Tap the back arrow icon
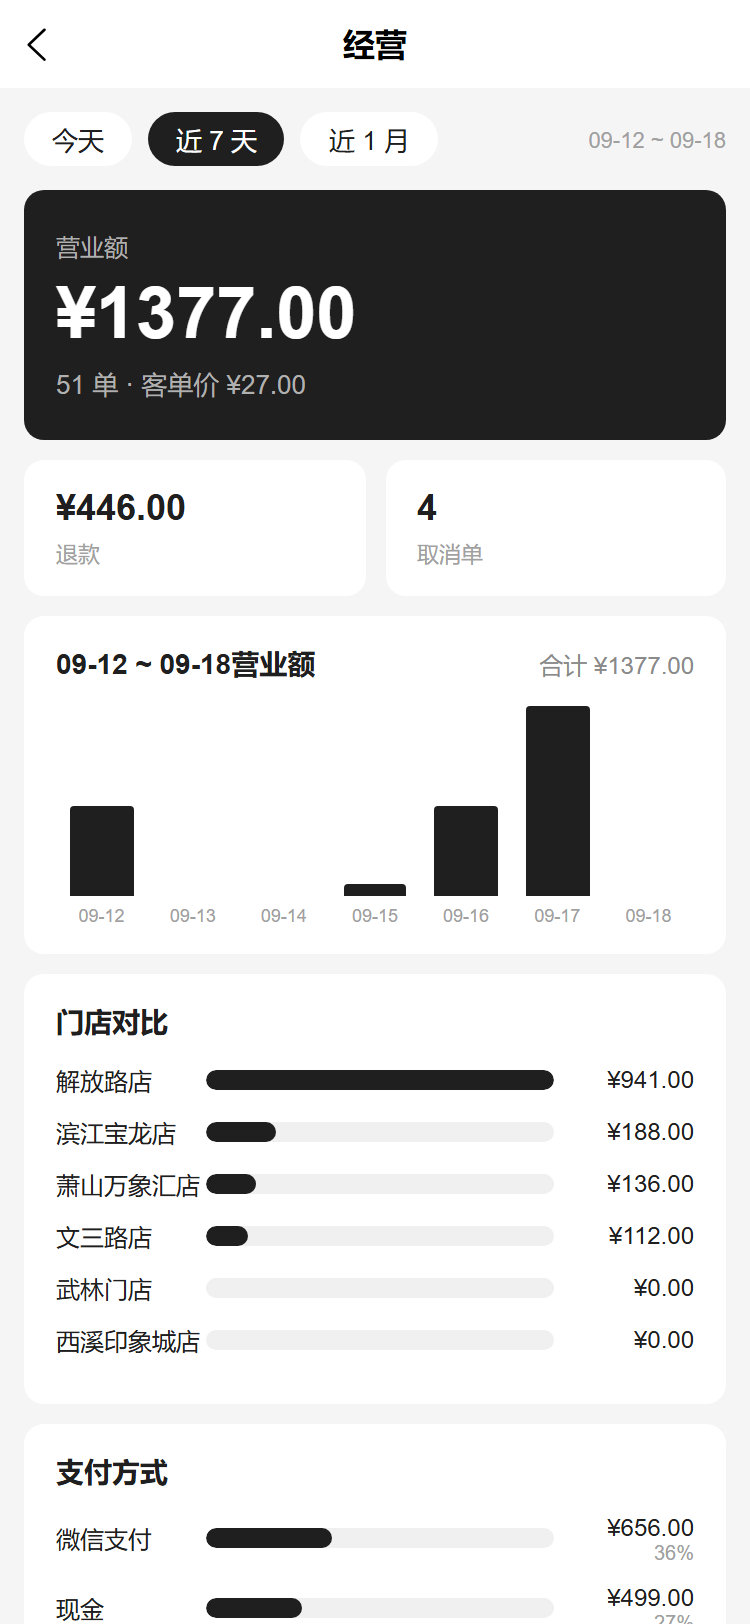 (37, 45)
